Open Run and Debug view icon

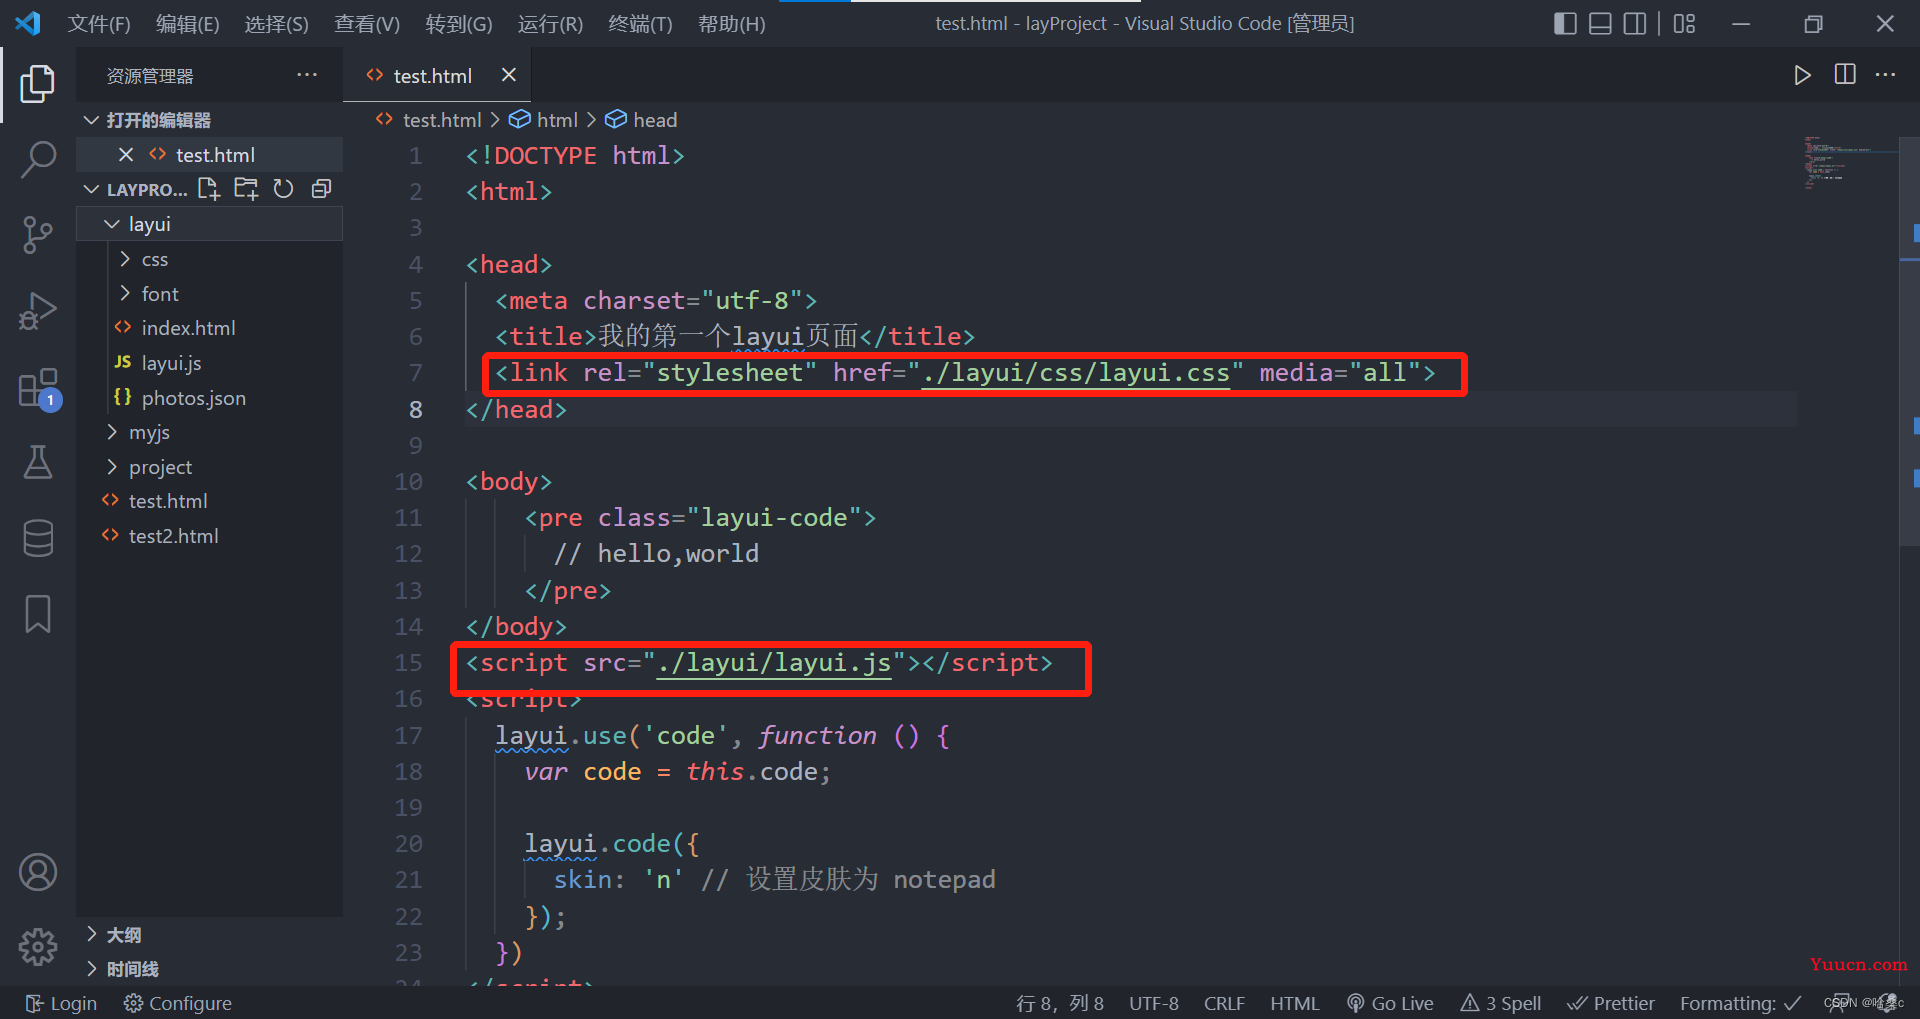click(38, 311)
